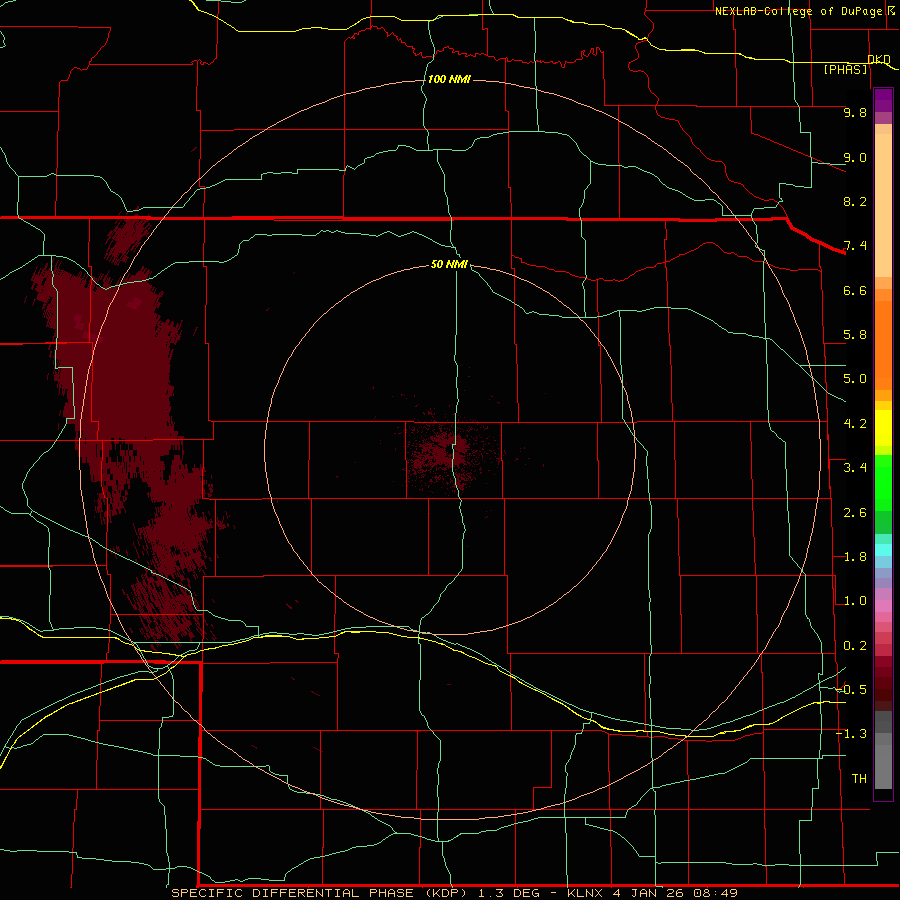The image size is (900, 900).
Task: Click the NEXLAB-College of DuPage credit text
Action: click(804, 11)
